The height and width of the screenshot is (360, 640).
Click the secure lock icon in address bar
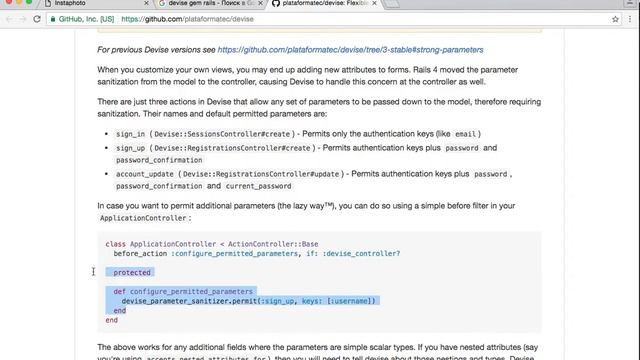tap(53, 19)
